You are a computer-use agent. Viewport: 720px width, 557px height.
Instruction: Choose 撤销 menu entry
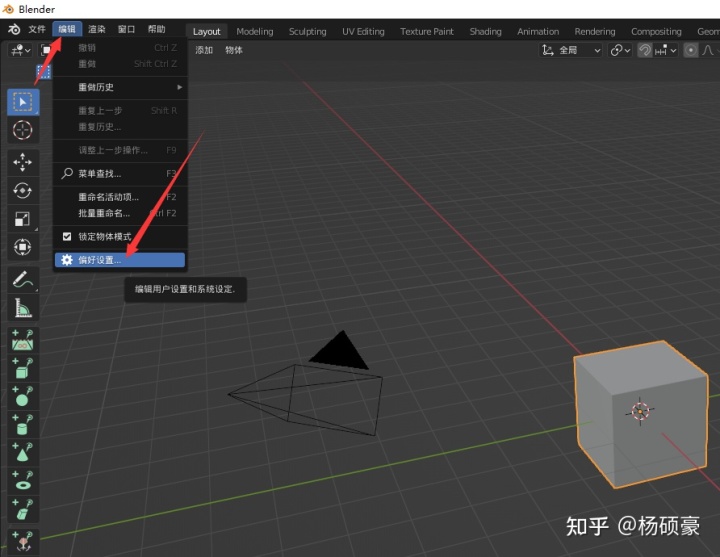pyautogui.click(x=120, y=48)
